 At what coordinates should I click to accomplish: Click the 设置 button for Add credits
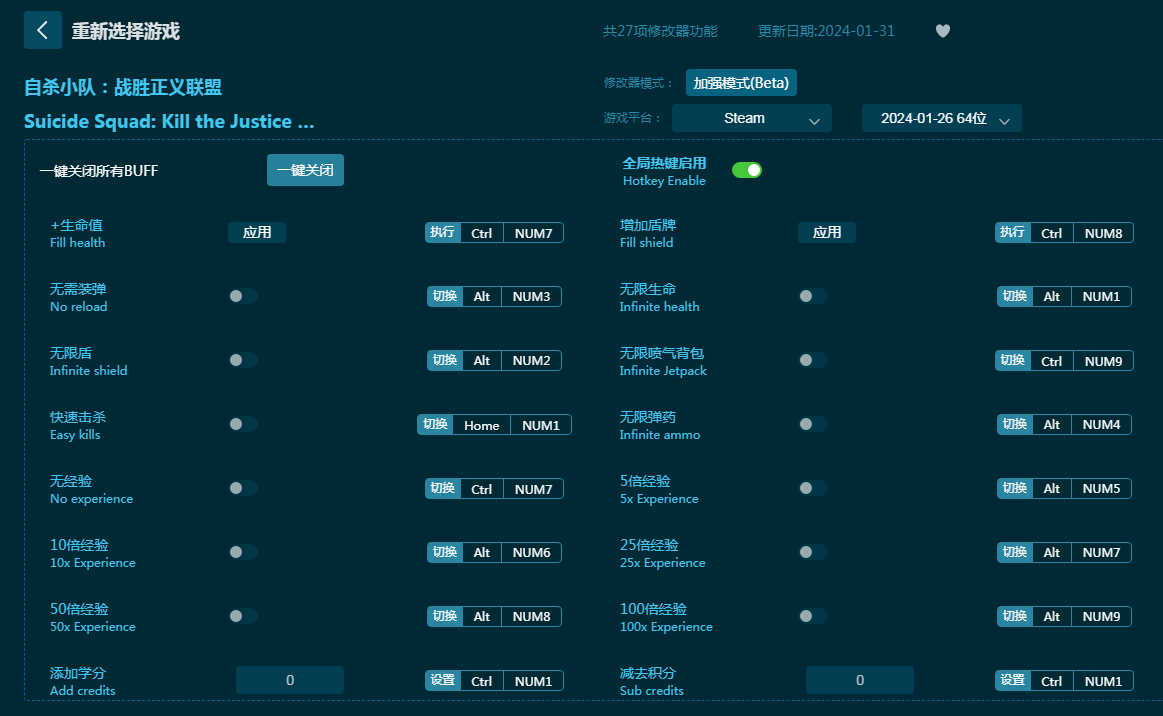[442, 681]
